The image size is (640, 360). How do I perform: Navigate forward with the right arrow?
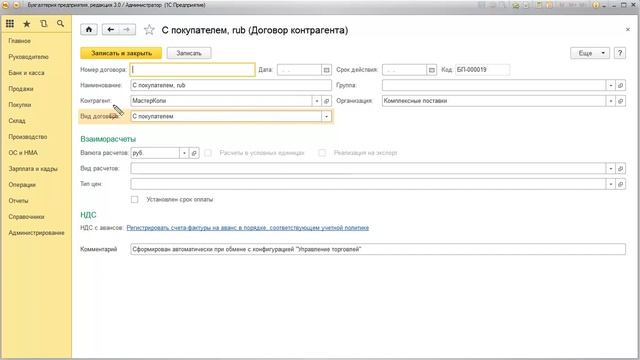tap(127, 29)
